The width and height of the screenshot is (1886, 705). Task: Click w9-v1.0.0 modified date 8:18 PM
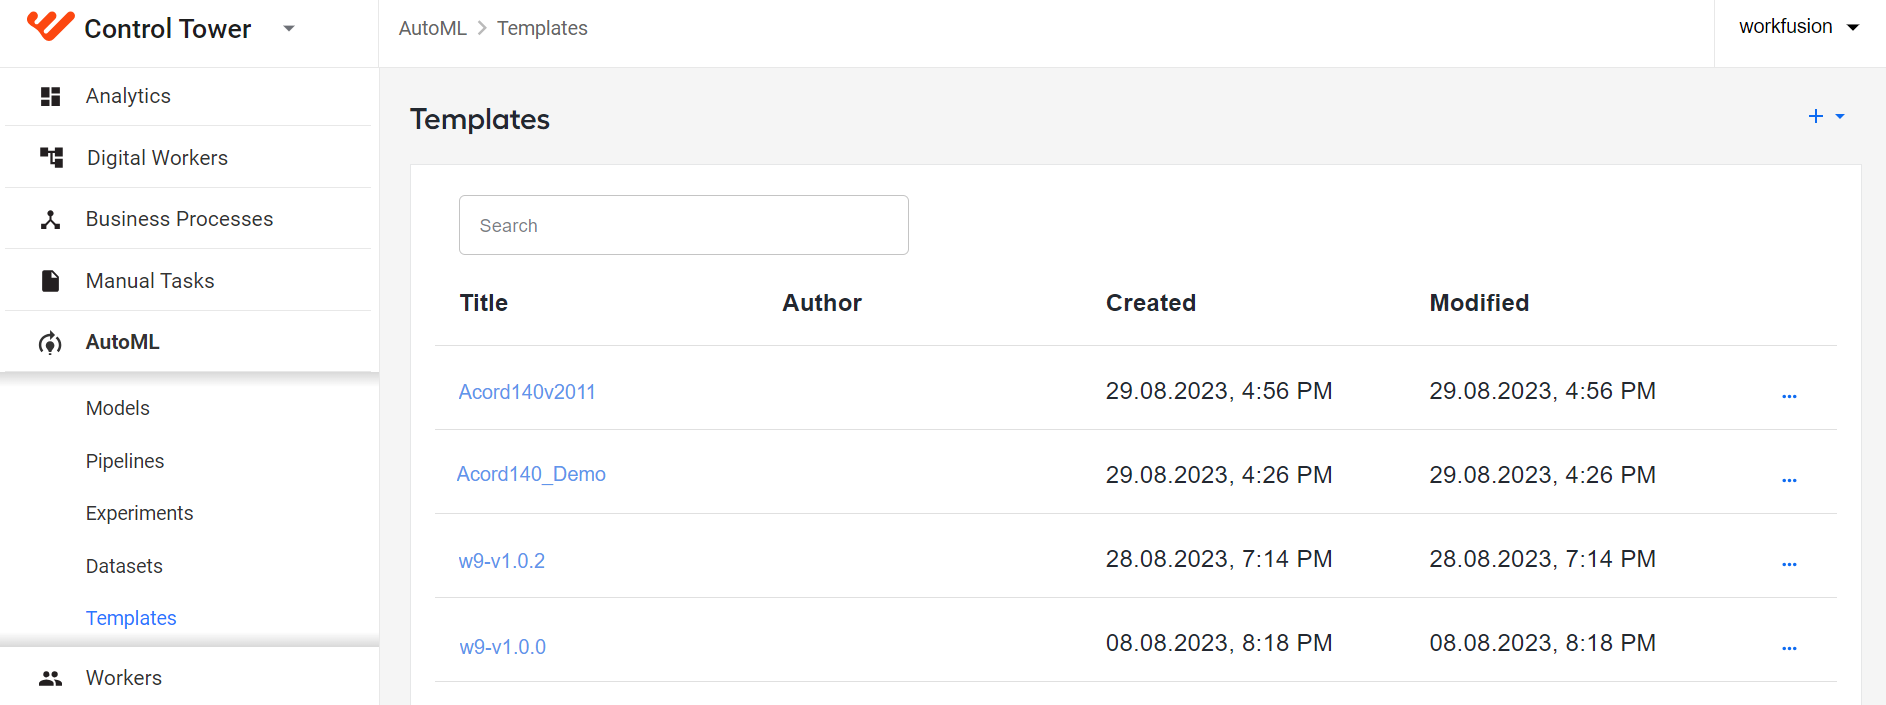[x=1543, y=643]
